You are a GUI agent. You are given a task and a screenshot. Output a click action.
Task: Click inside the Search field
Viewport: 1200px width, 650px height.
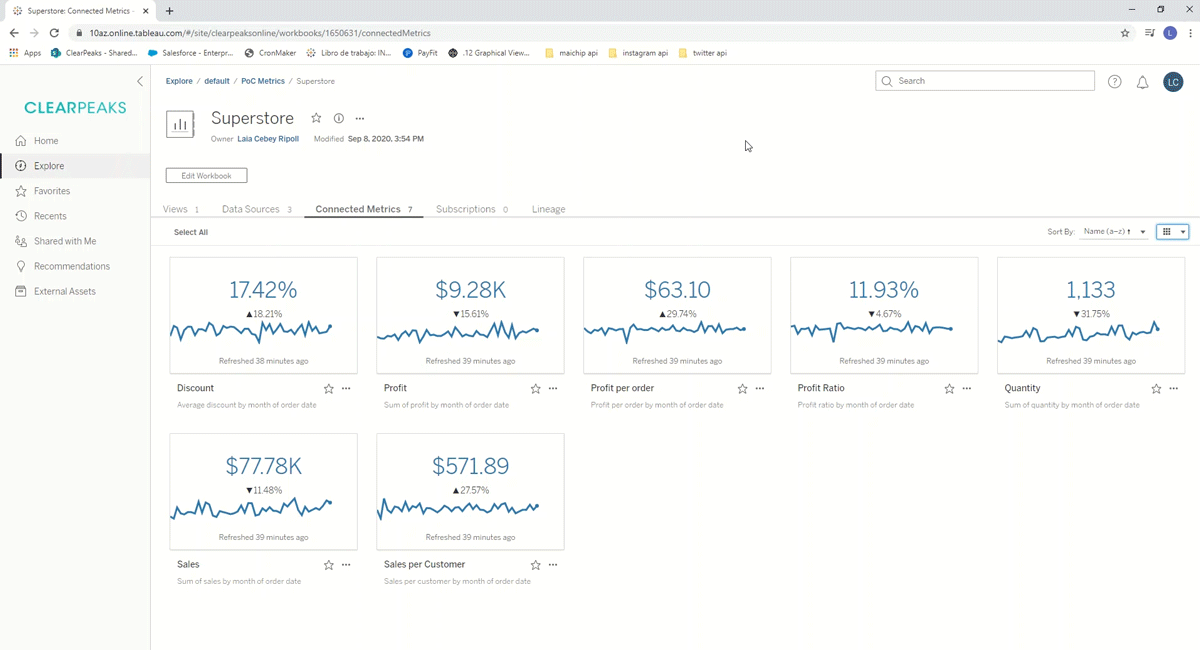pos(985,81)
